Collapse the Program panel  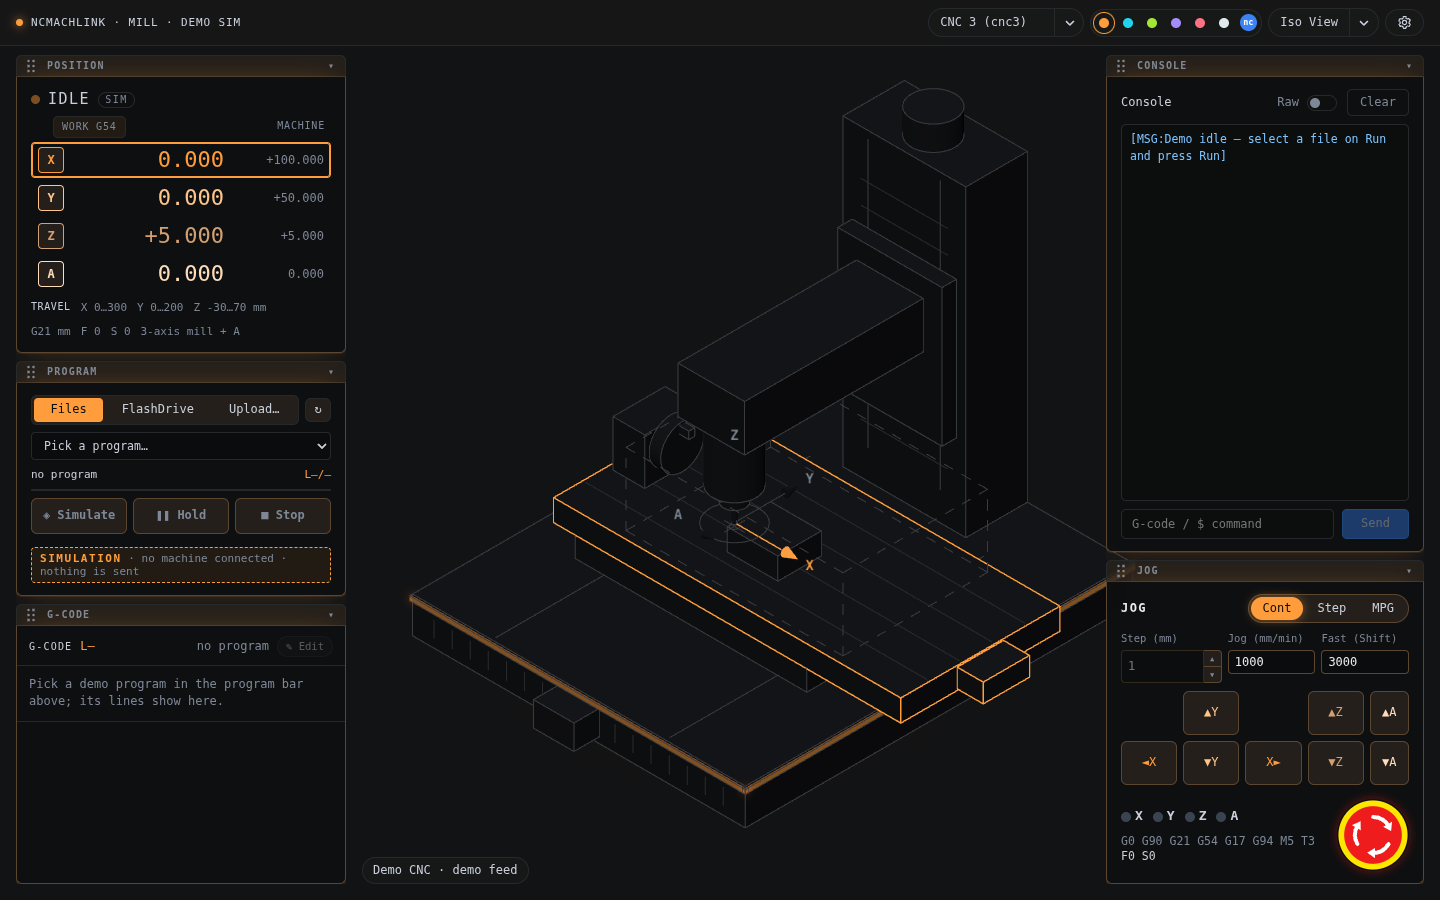(331, 372)
